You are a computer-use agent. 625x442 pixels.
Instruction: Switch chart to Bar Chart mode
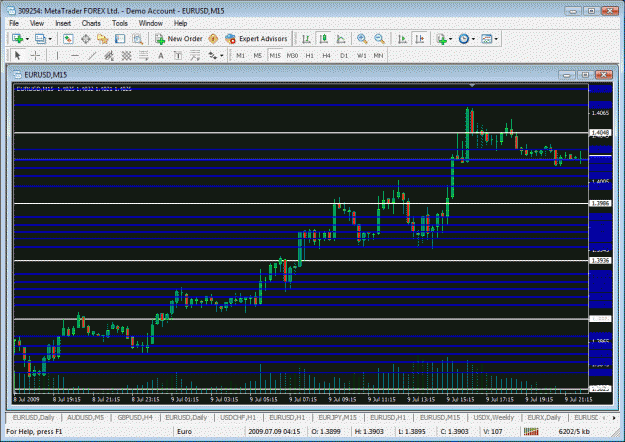(x=306, y=39)
